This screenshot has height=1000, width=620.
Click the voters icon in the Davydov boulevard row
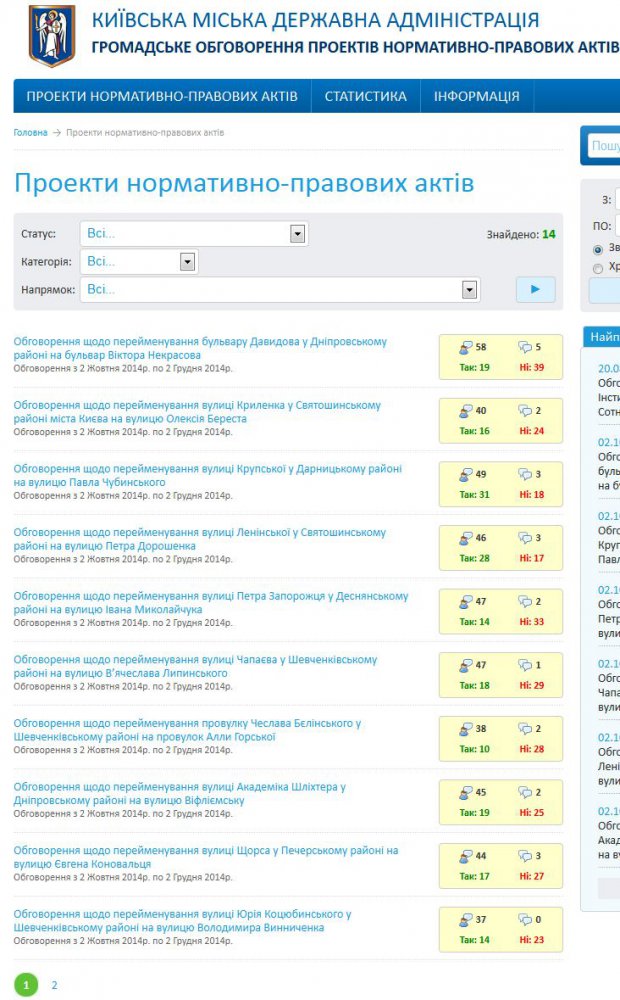pos(465,347)
